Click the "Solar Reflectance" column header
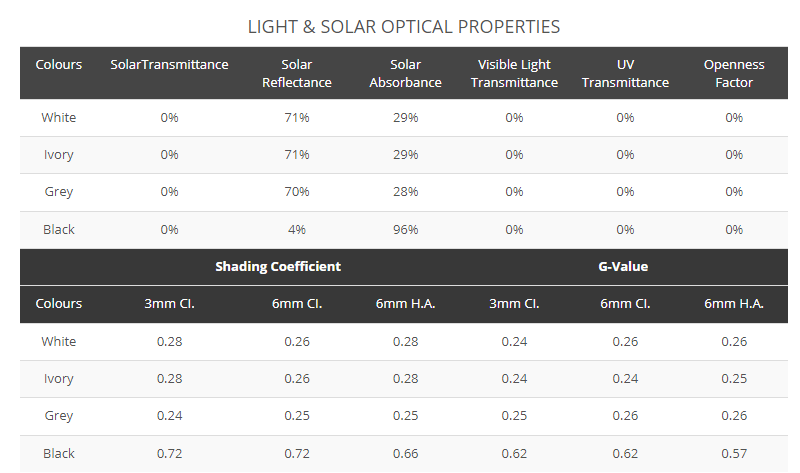The height and width of the screenshot is (473, 800). [296, 74]
